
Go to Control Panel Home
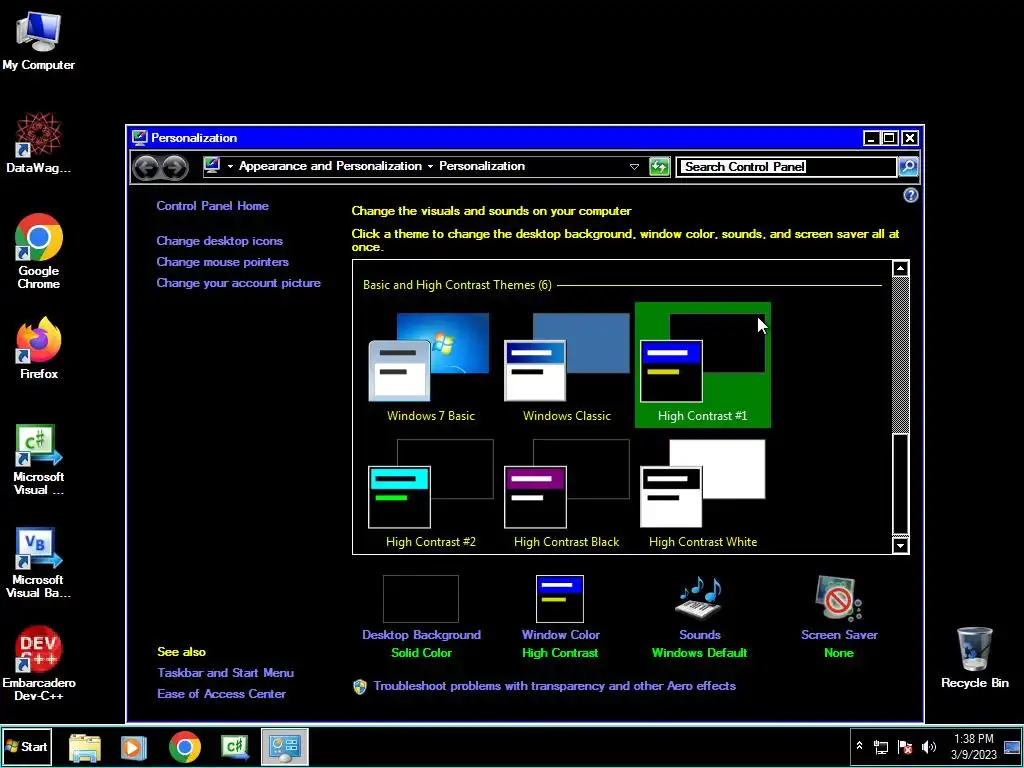[212, 206]
